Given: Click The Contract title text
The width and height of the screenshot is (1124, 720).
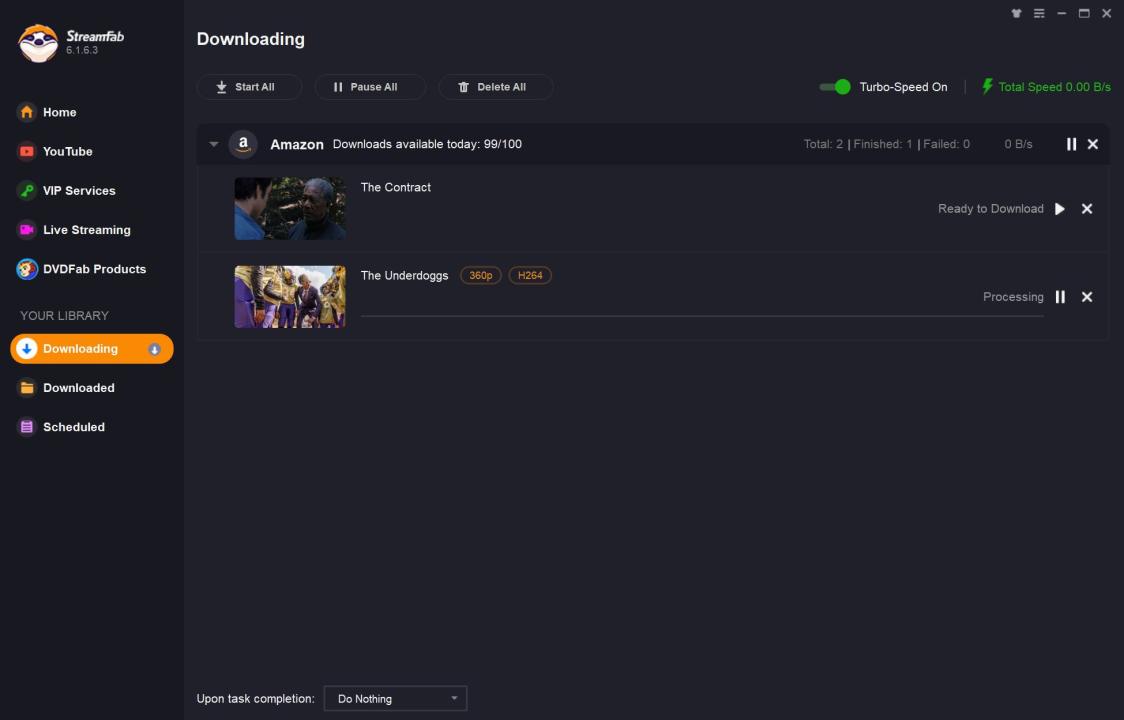Looking at the screenshot, I should pos(396,187).
